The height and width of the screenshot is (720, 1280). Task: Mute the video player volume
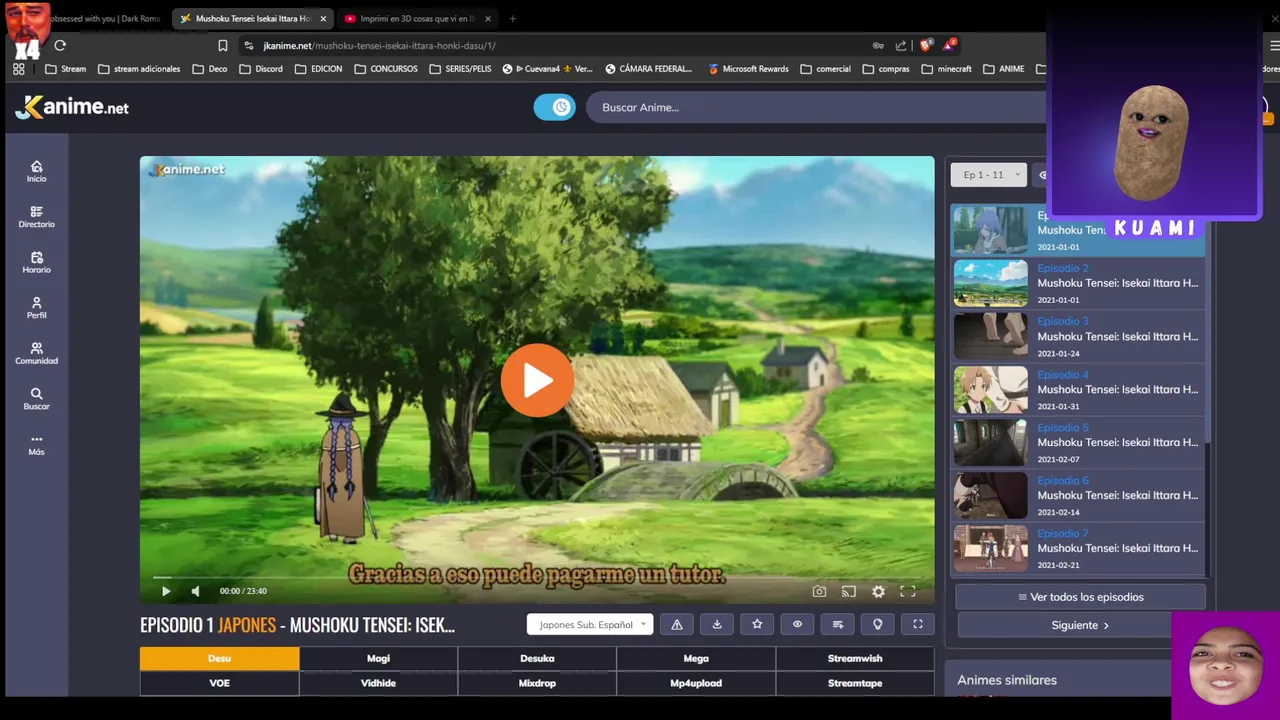point(195,591)
